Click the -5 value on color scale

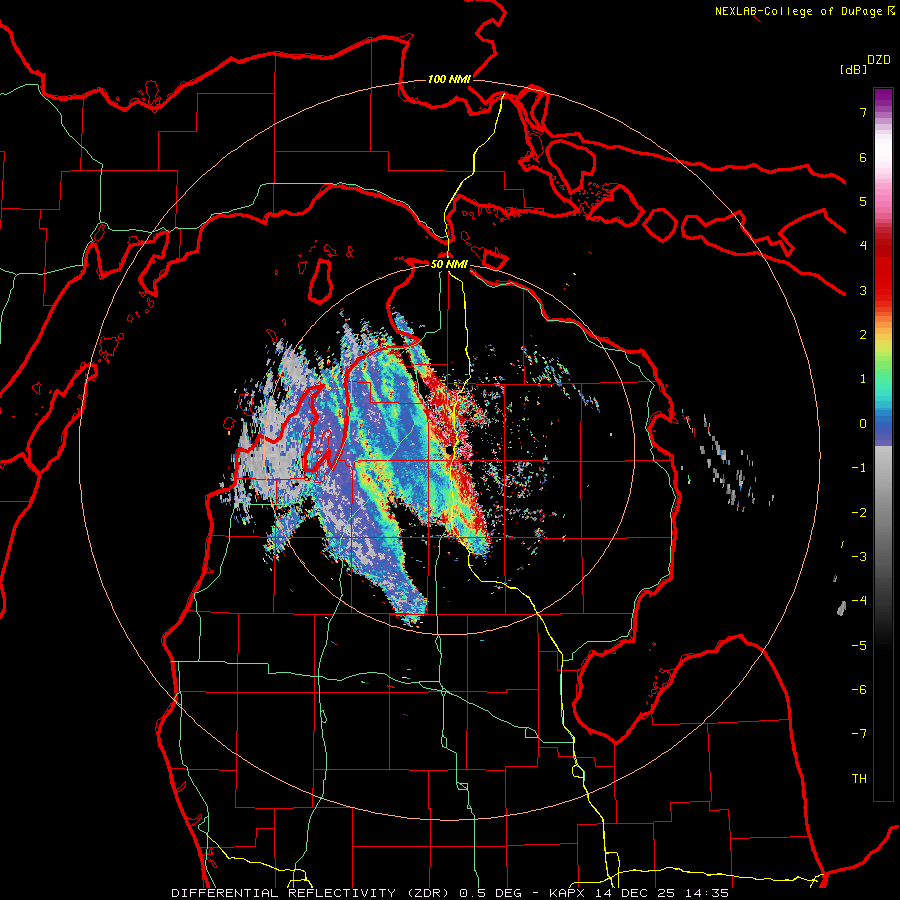pyautogui.click(x=859, y=645)
